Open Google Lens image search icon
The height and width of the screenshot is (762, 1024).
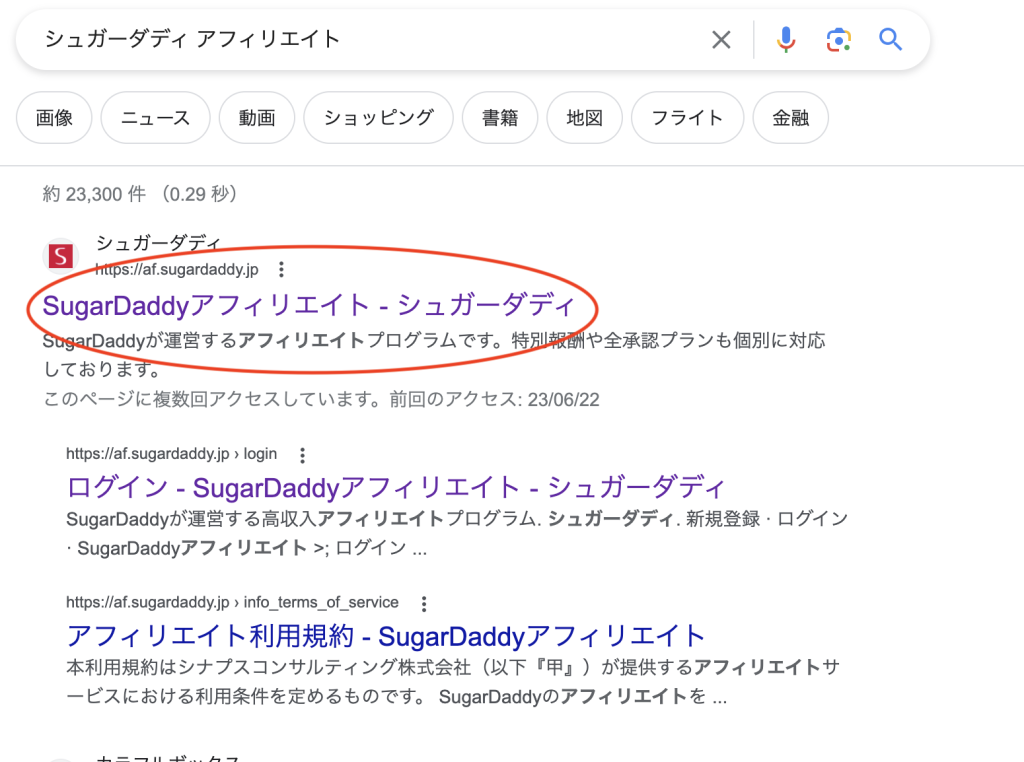(x=838, y=40)
